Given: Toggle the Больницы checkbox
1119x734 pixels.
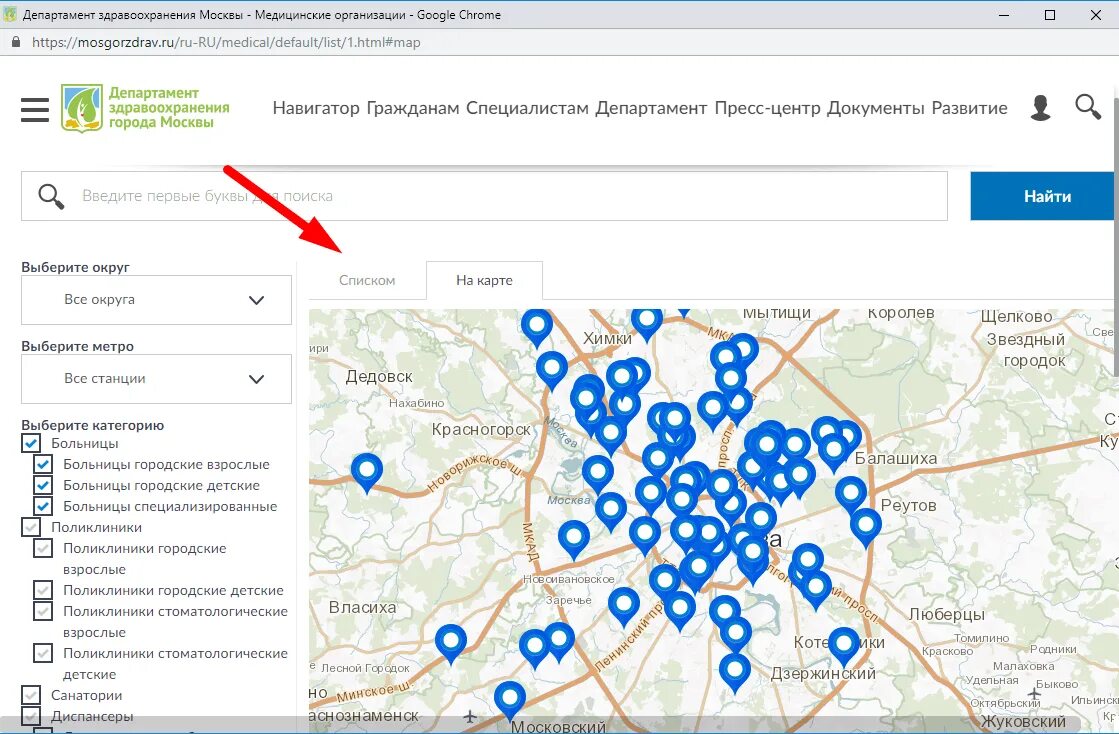Looking at the screenshot, I should [30, 443].
